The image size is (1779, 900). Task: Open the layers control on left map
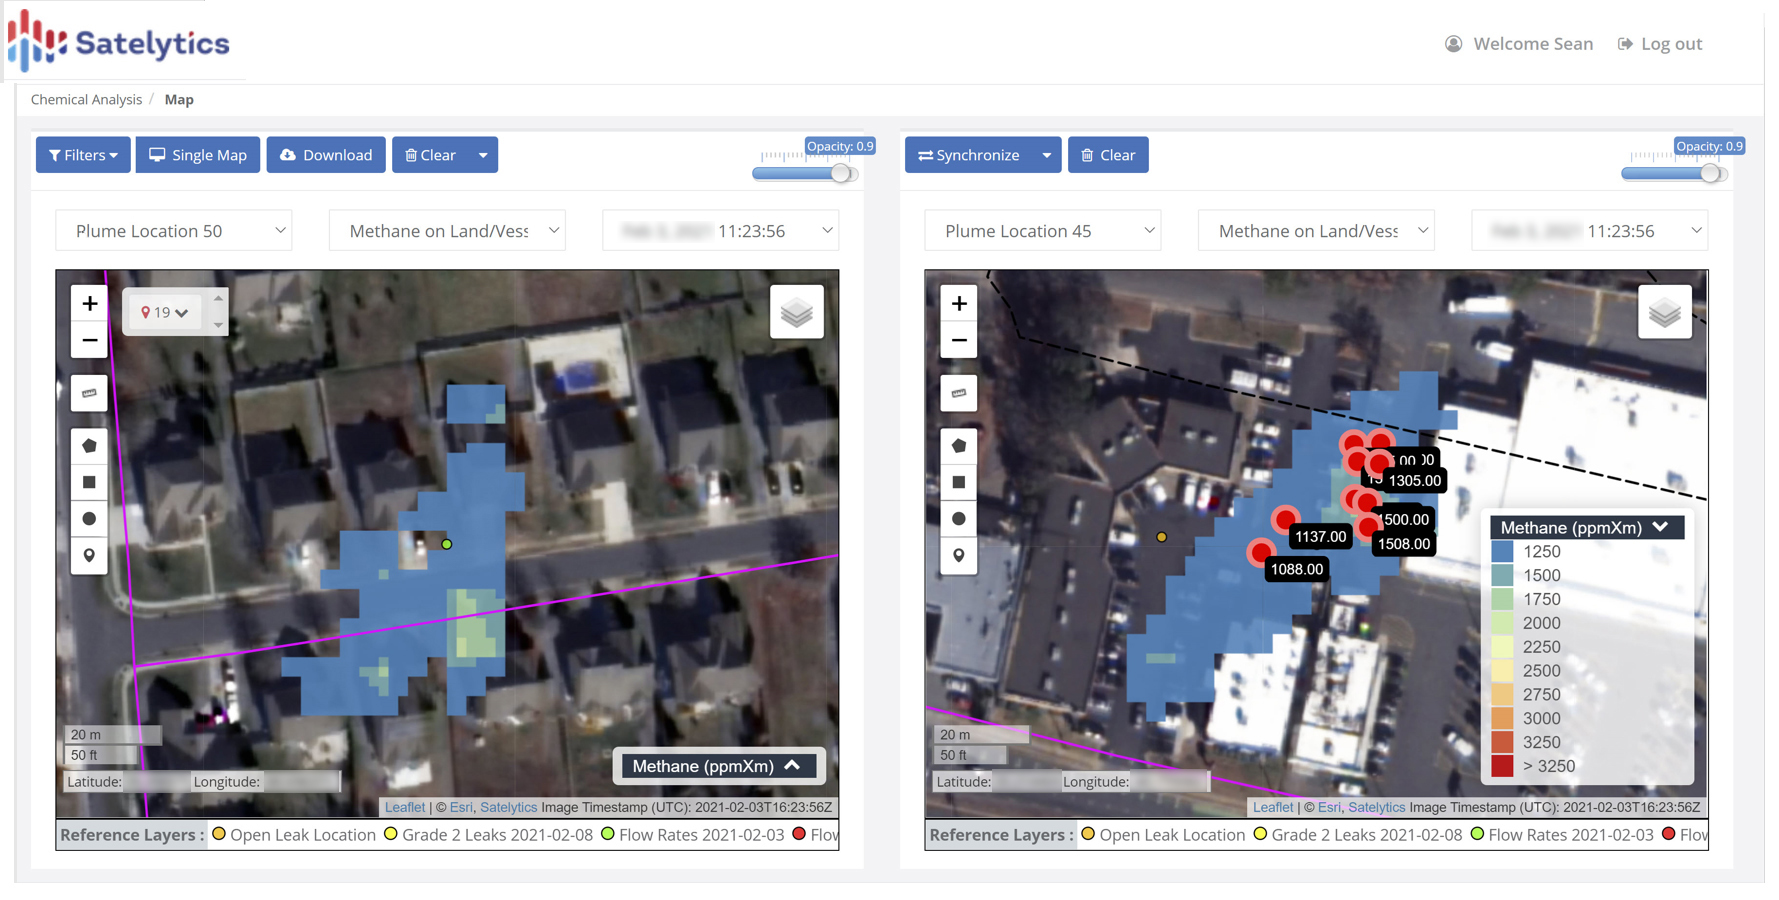(797, 313)
